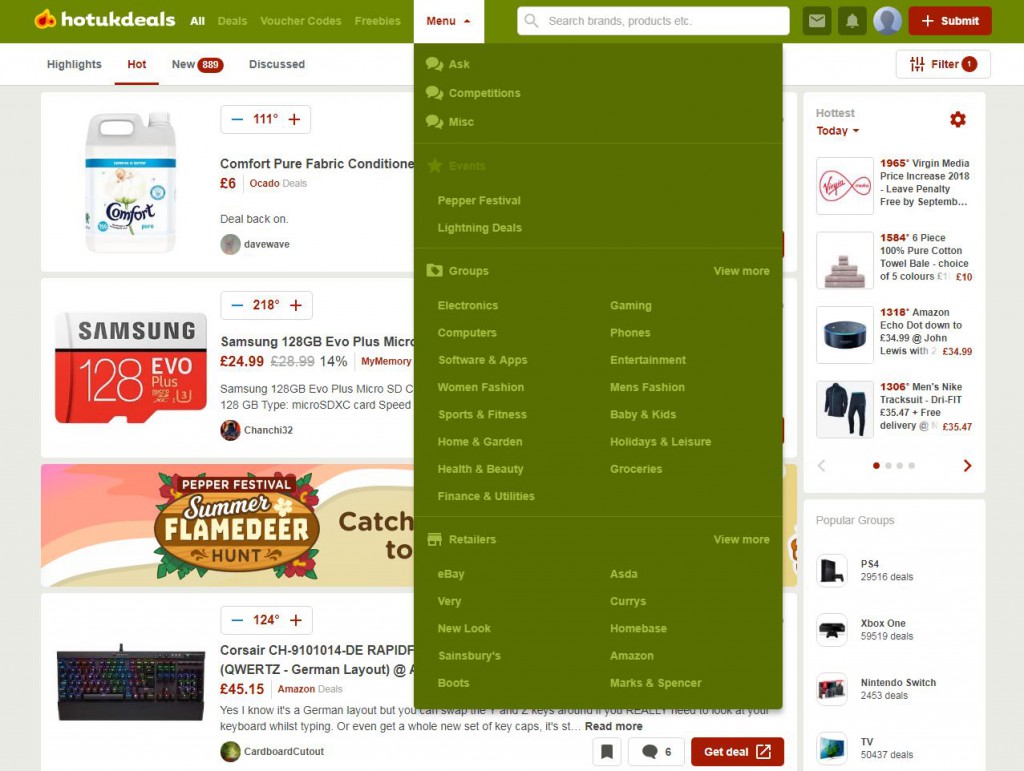Collapse the Menu dropdown
This screenshot has width=1024, height=771.
(x=449, y=21)
